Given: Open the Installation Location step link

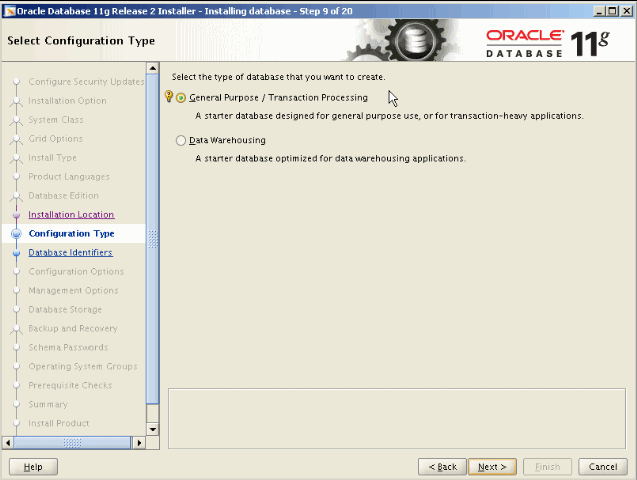Looking at the screenshot, I should pyautogui.click(x=71, y=214).
